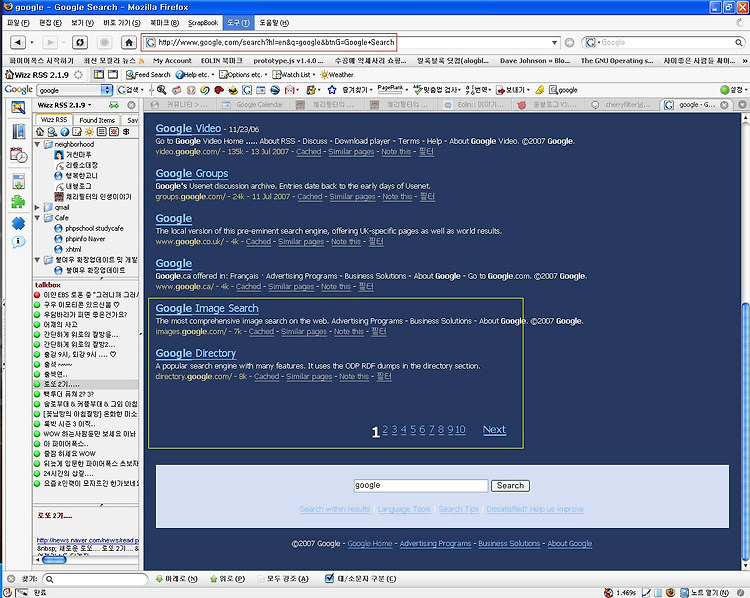Viewport: 750px width, 598px height.
Task: Open the 파일(F) menu
Action: (x=18, y=22)
